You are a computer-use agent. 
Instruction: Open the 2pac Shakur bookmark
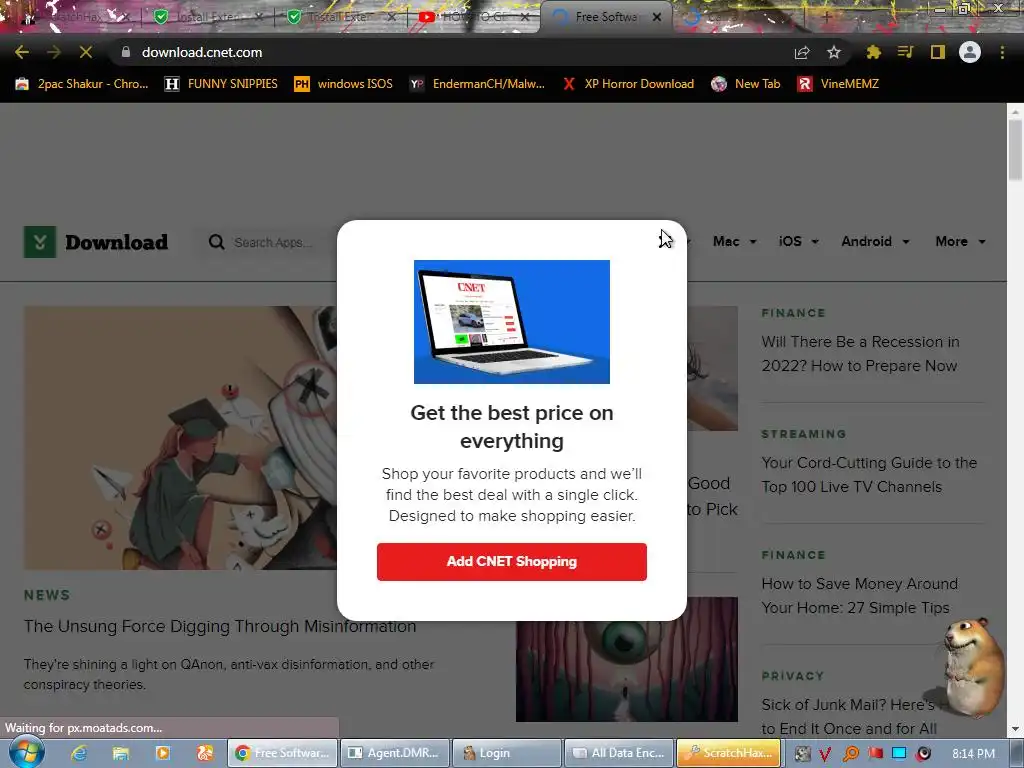(82, 84)
